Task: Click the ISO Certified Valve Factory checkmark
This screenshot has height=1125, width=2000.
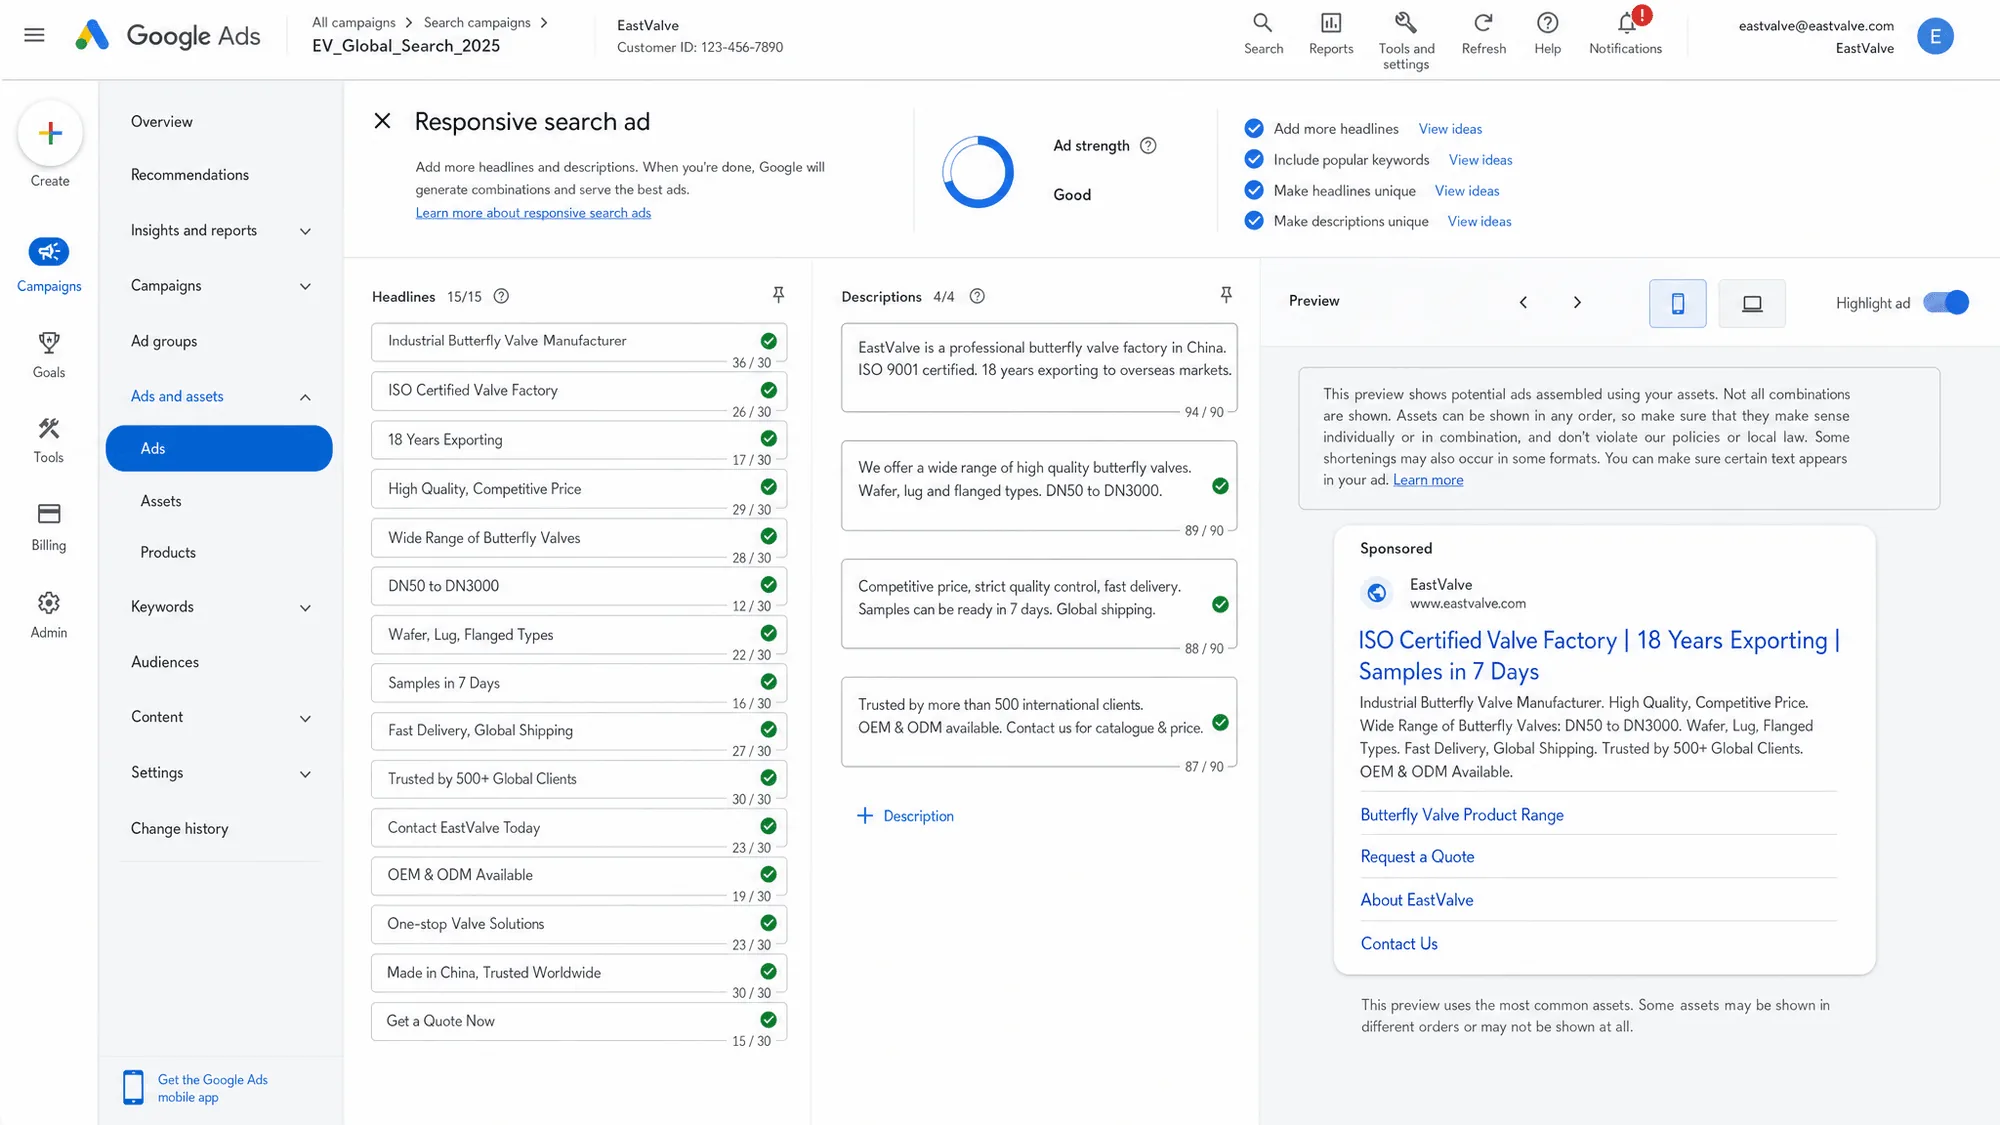Action: [768, 390]
